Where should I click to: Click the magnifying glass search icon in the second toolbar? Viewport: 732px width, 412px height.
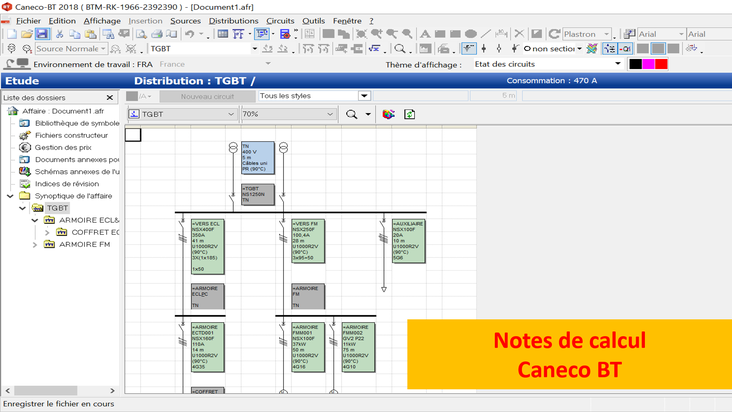tap(400, 49)
